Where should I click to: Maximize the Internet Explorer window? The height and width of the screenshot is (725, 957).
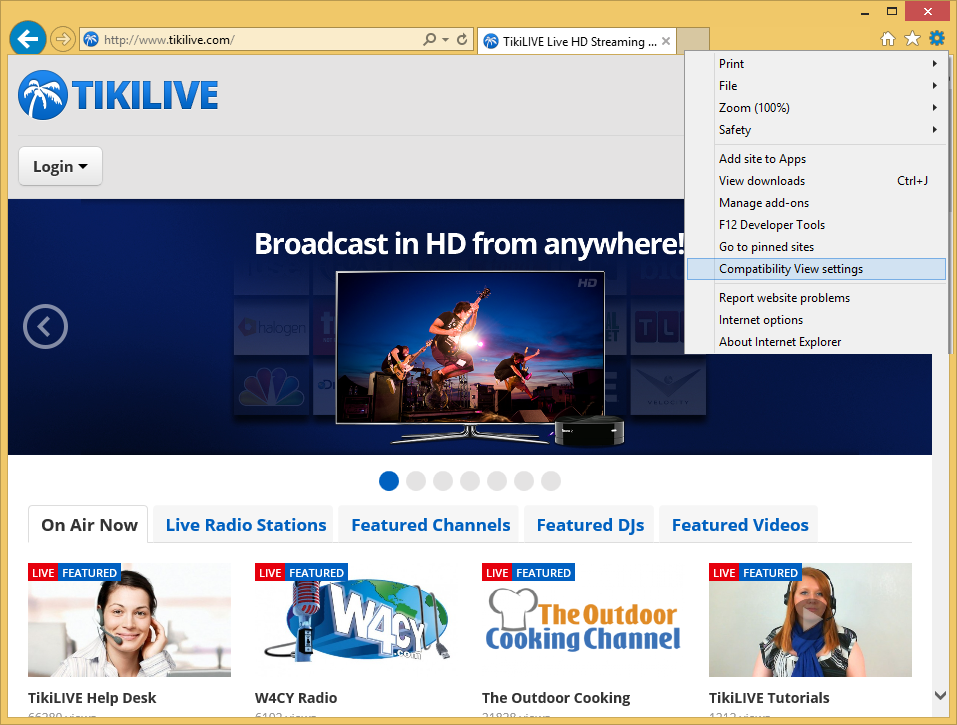click(892, 12)
